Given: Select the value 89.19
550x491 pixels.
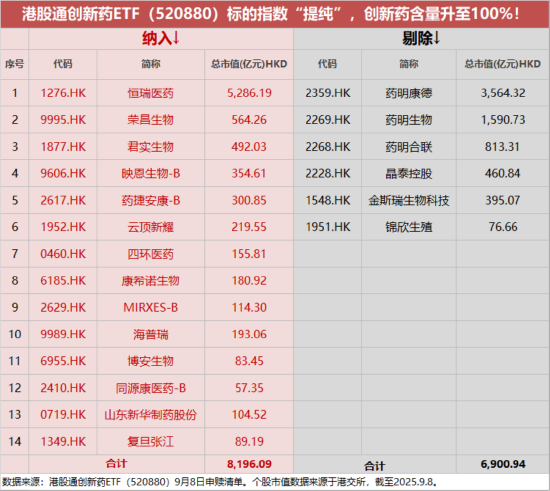Looking at the screenshot, I should tap(249, 442).
